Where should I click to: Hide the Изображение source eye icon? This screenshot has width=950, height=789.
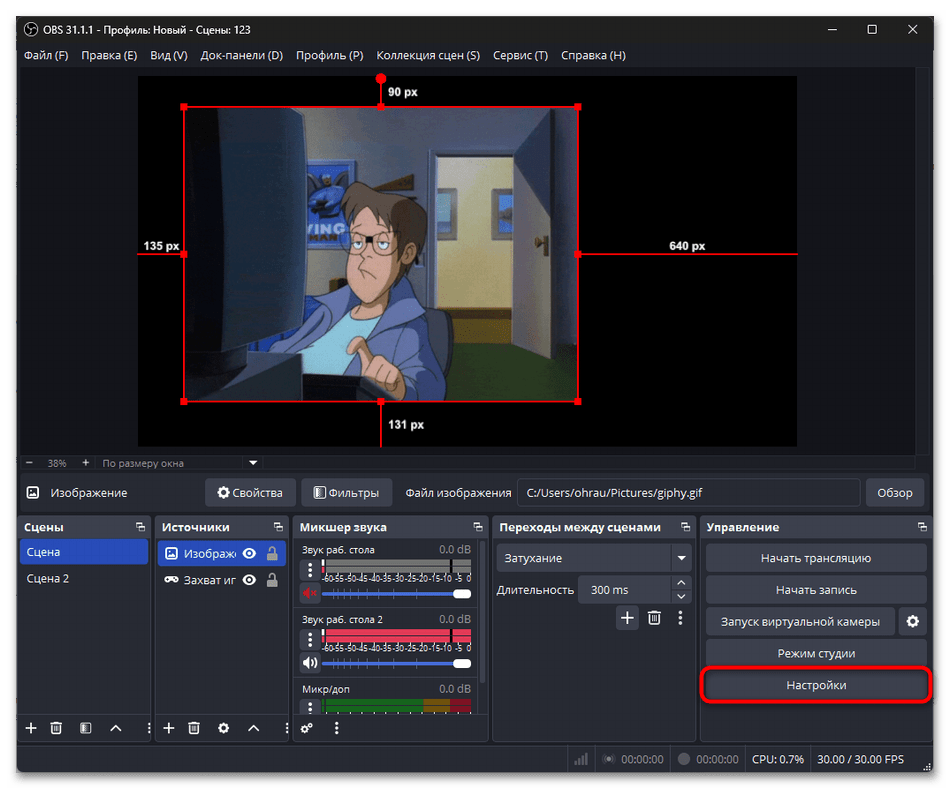tap(249, 553)
